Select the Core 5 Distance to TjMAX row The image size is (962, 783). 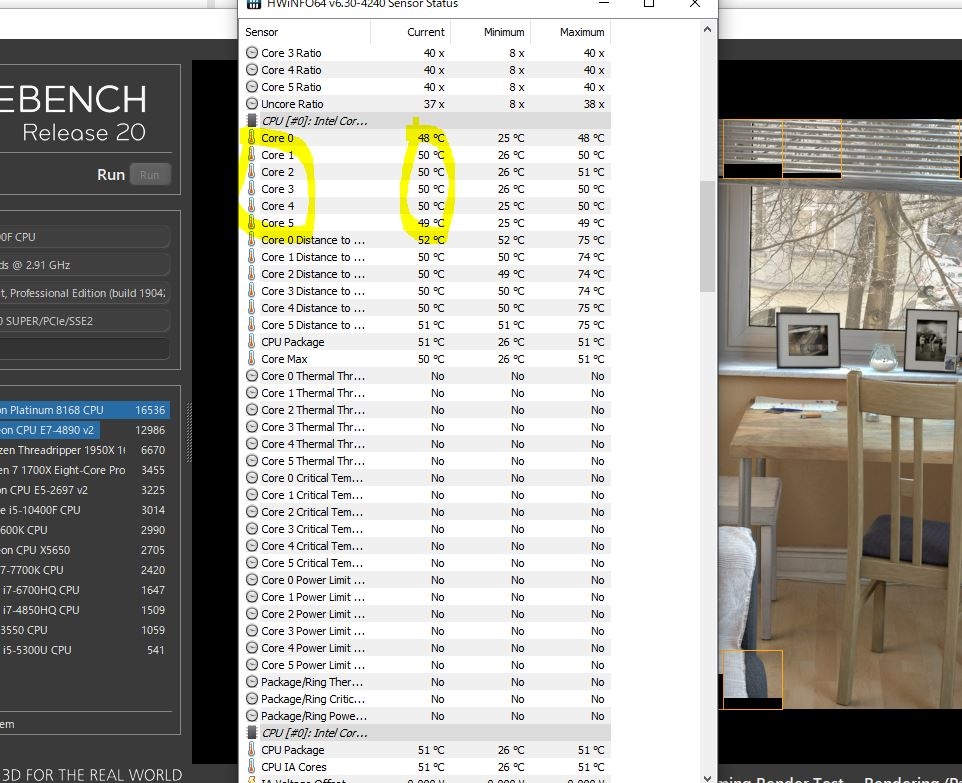(426, 325)
